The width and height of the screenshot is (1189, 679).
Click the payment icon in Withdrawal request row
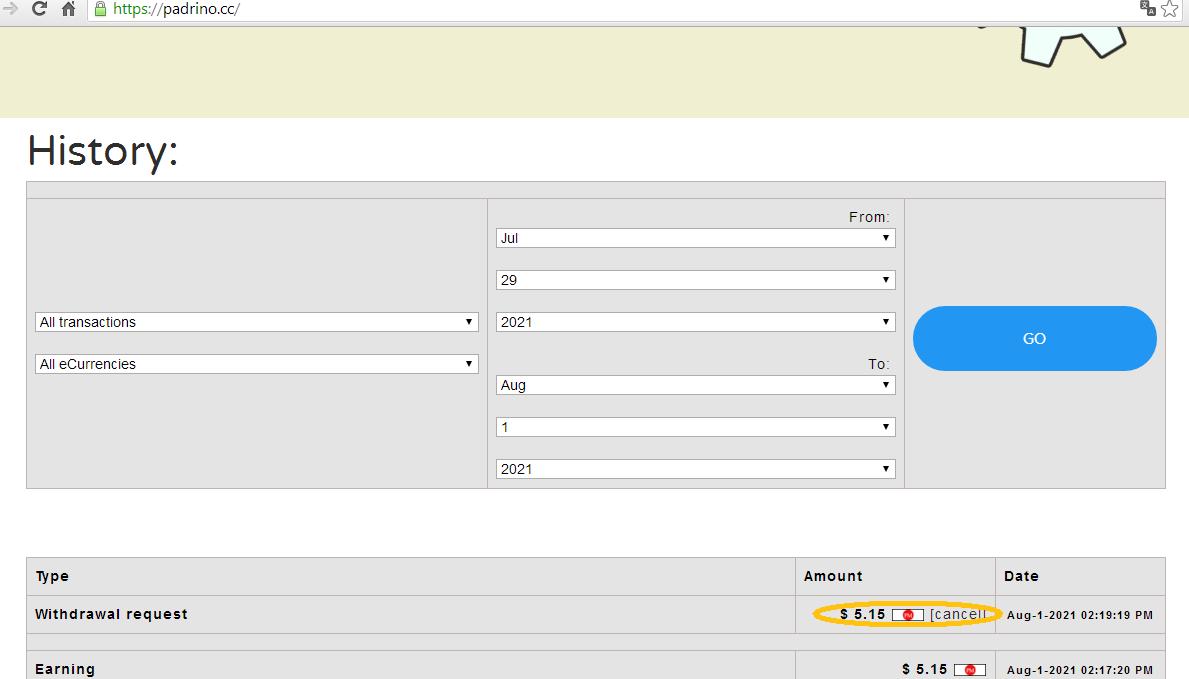pyautogui.click(x=908, y=615)
